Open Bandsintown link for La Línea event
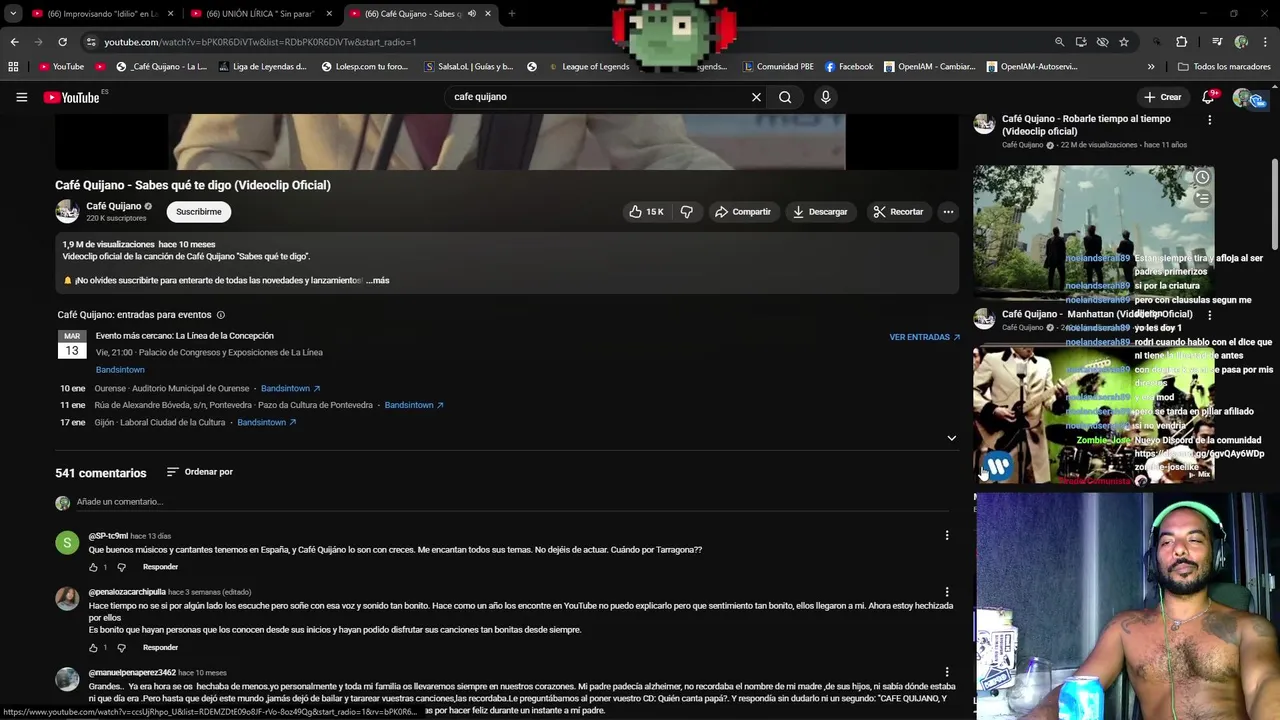This screenshot has width=1280, height=720. pyautogui.click(x=120, y=370)
